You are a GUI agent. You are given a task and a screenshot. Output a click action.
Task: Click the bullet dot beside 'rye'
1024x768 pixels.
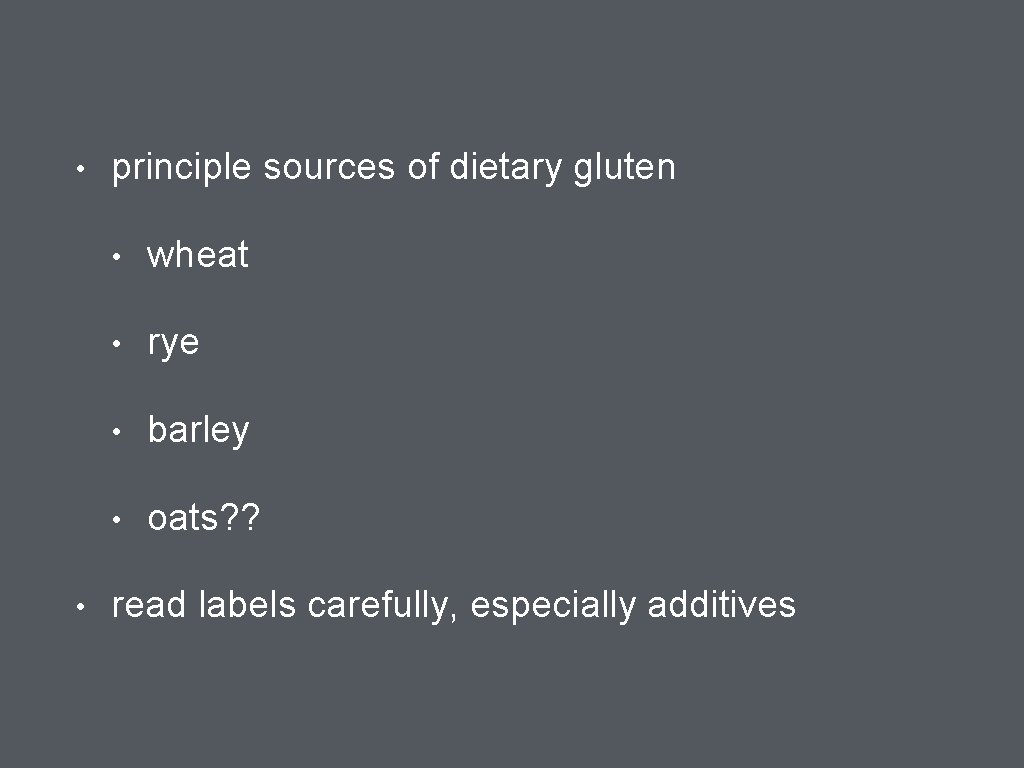(x=117, y=345)
